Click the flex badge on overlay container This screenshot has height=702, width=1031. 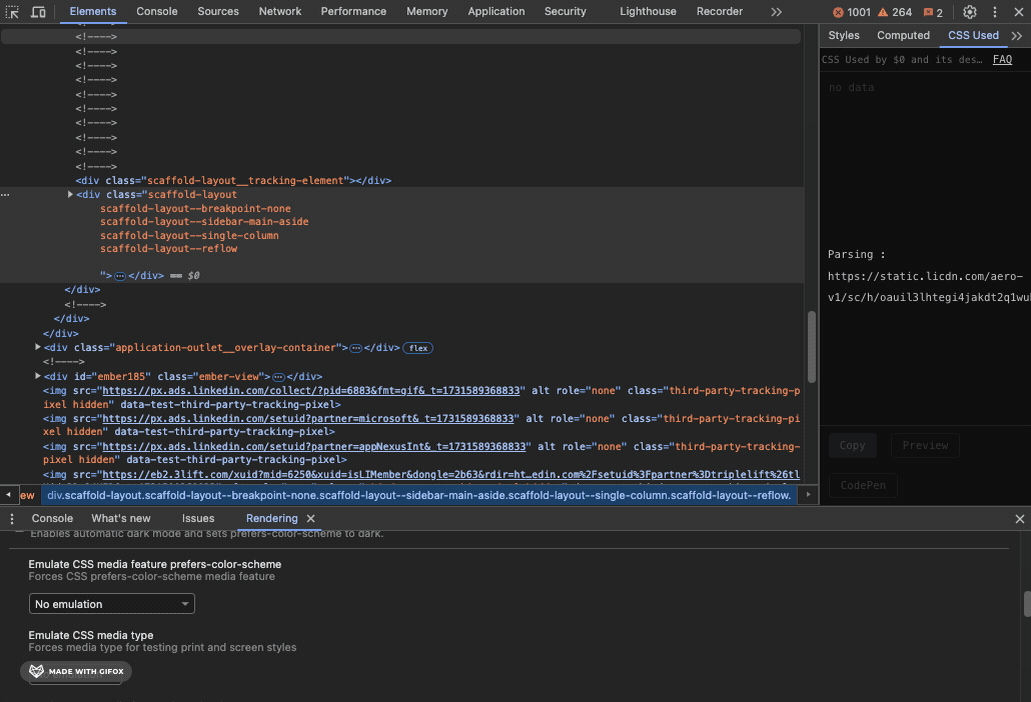(x=417, y=348)
